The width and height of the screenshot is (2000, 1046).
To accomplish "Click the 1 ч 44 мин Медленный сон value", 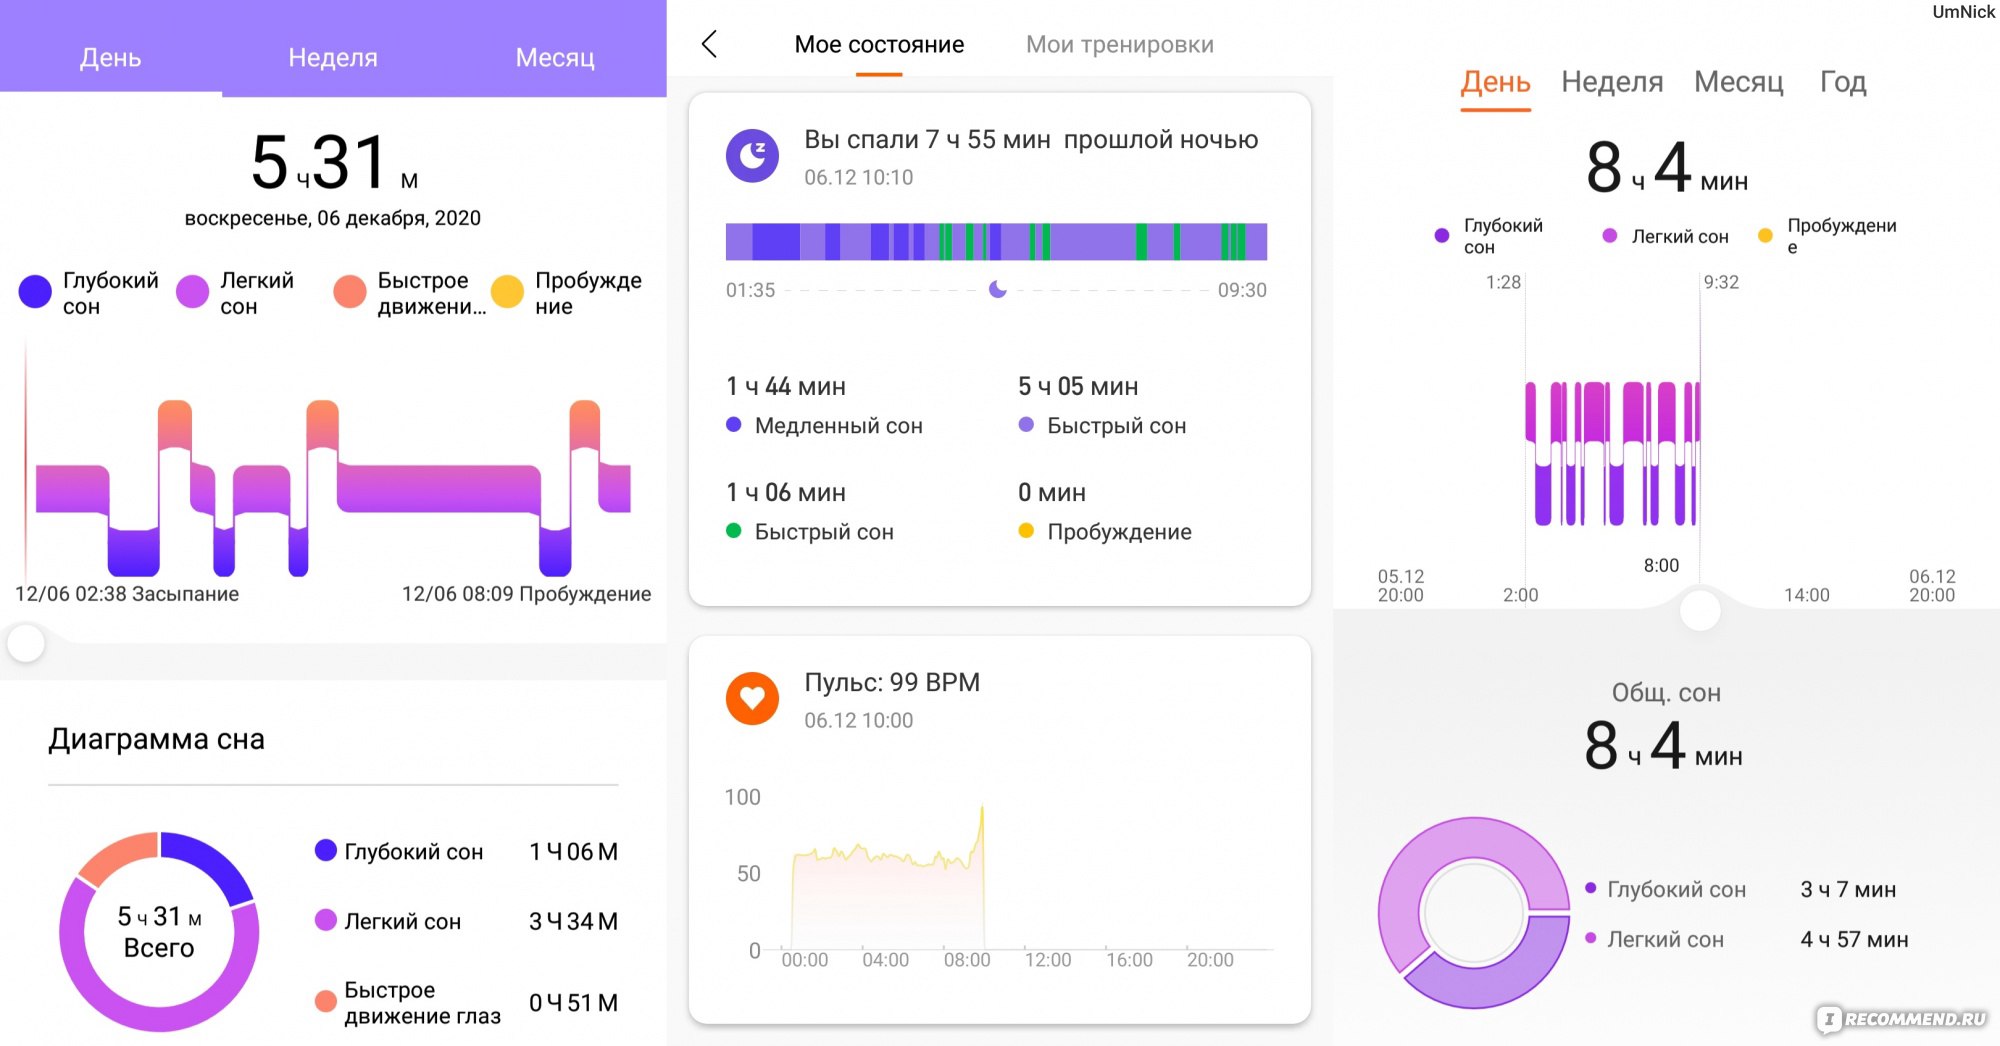I will pyautogui.click(x=786, y=386).
